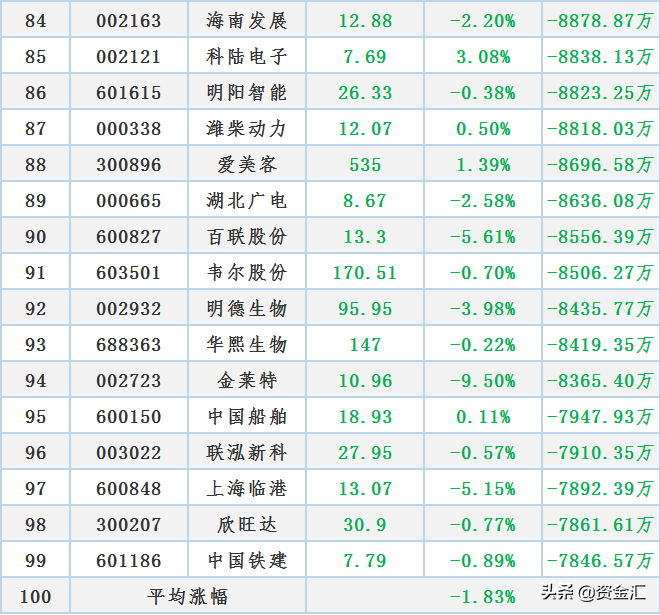
Task: Select row number 100
Action: click(x=35, y=597)
